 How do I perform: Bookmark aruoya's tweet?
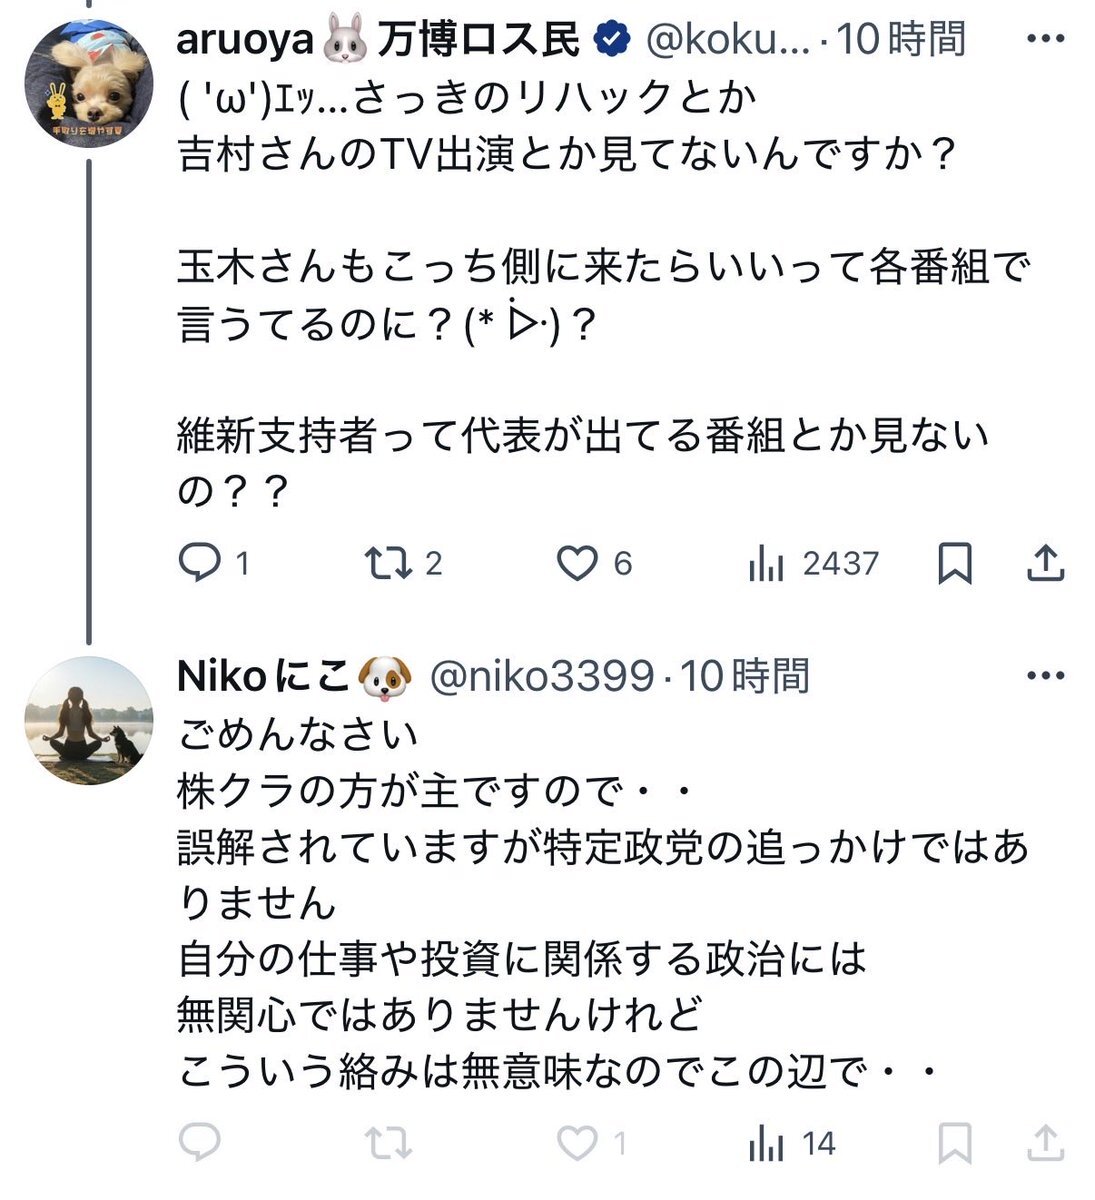(955, 564)
